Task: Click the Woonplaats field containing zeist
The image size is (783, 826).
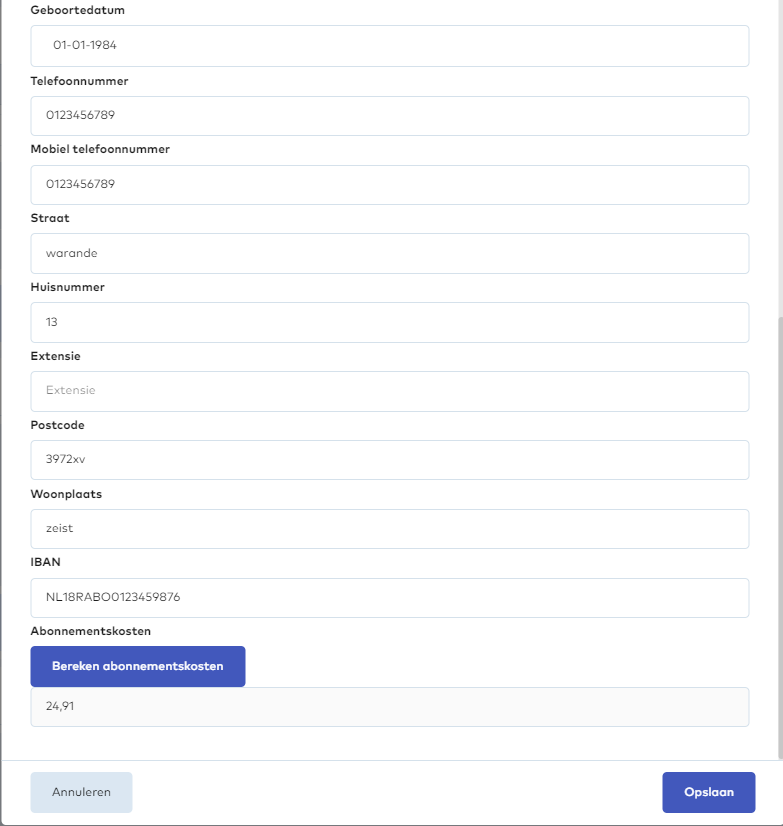Action: tap(389, 529)
